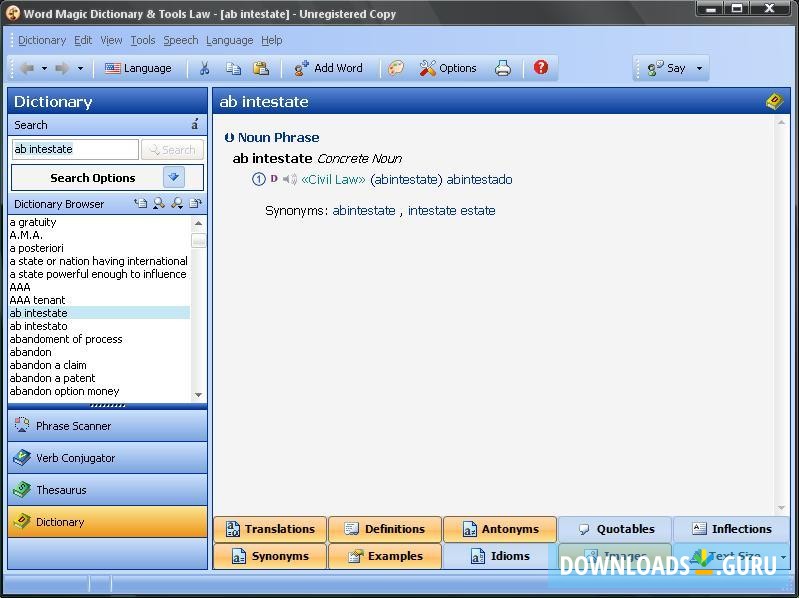799x598 pixels.
Task: Click the Paste clipboard icon
Action: click(x=261, y=68)
